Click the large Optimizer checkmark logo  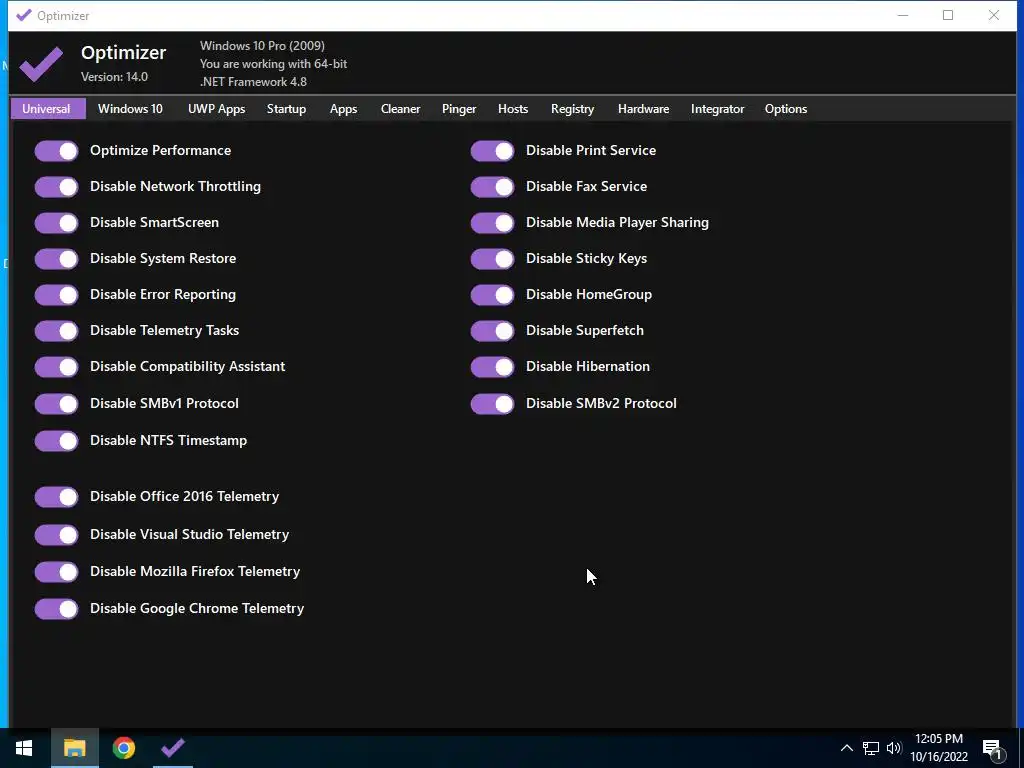[40, 63]
